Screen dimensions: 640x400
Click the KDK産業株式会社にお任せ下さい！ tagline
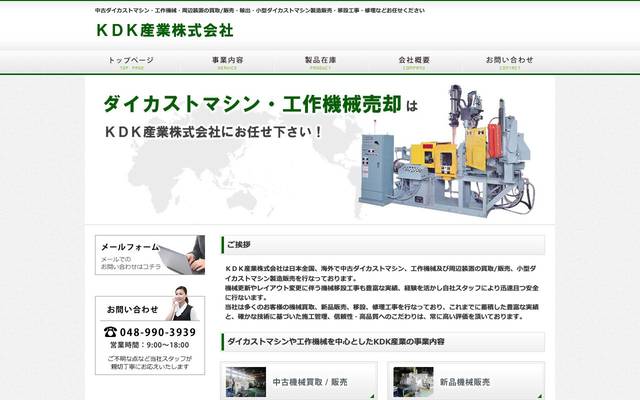(213, 132)
